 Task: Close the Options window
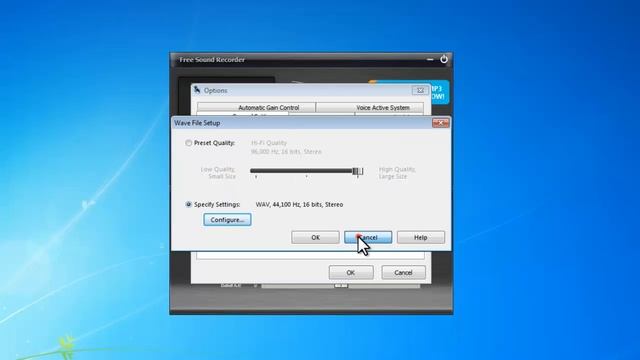point(420,90)
